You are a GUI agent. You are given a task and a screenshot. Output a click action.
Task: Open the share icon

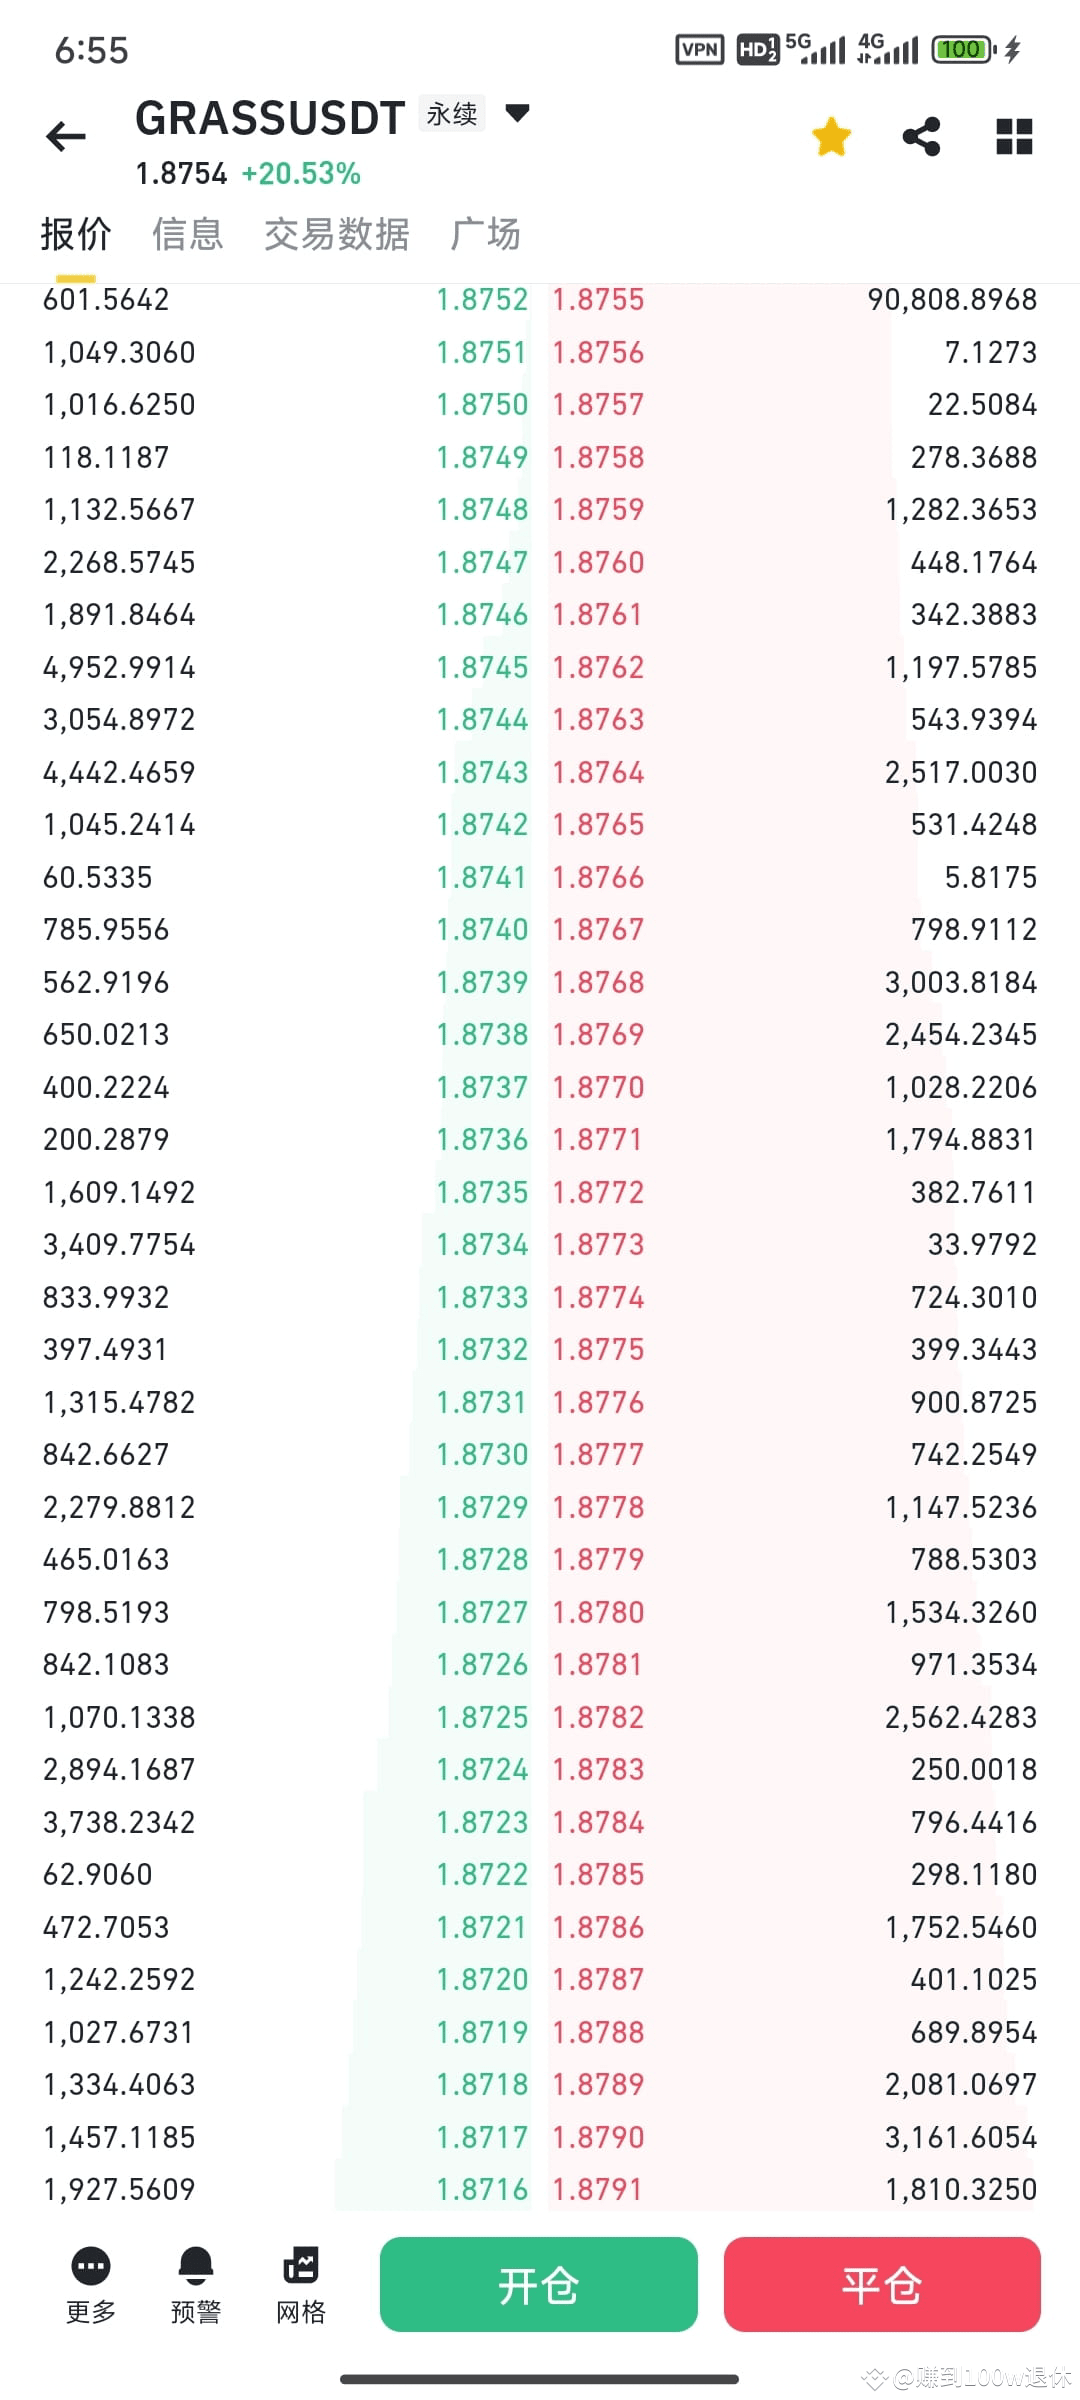[x=920, y=136]
